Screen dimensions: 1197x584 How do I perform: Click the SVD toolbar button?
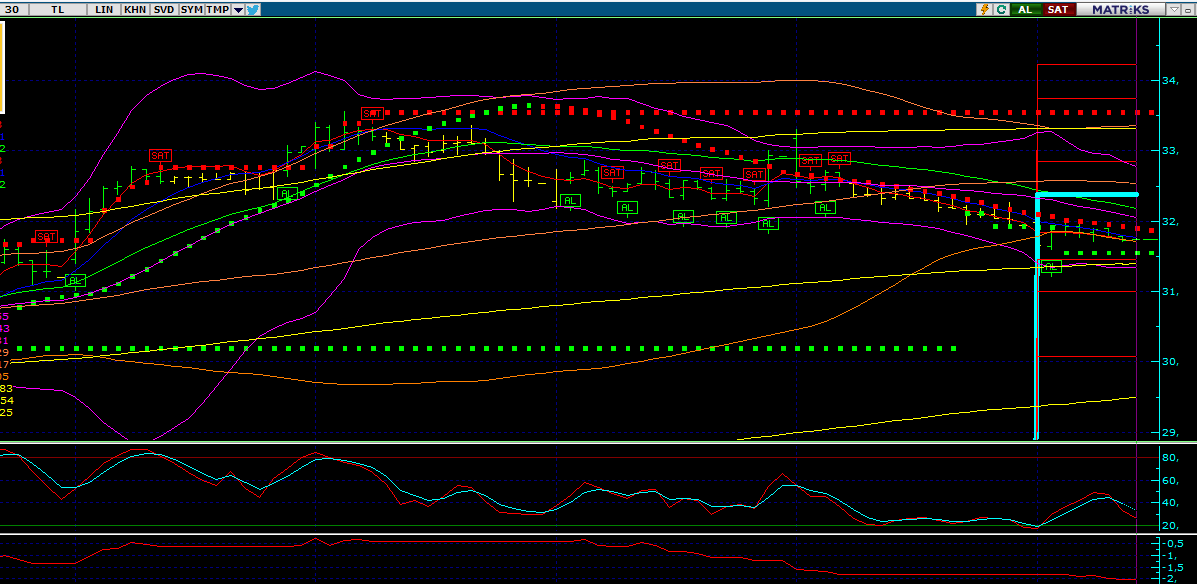click(163, 9)
